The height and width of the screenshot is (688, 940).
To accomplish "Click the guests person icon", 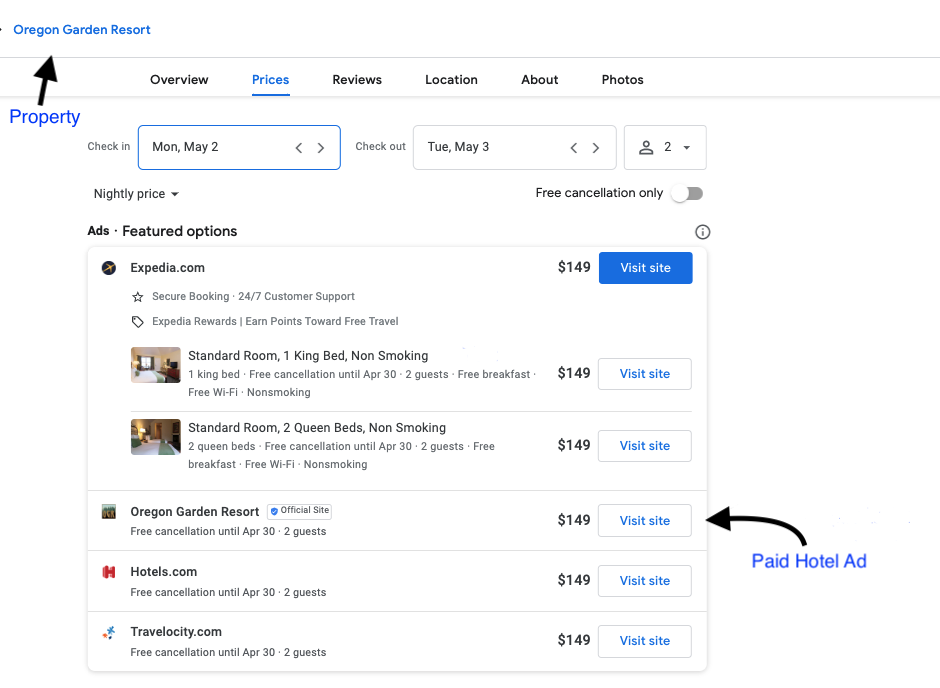I will [646, 147].
